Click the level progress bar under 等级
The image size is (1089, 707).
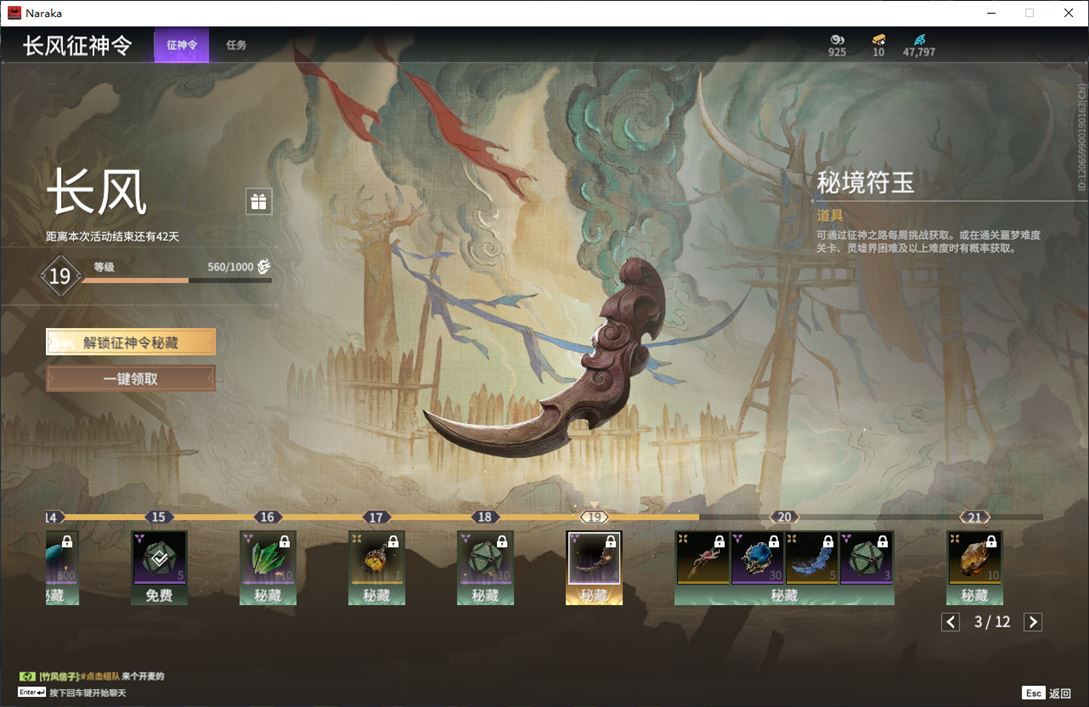[176, 281]
